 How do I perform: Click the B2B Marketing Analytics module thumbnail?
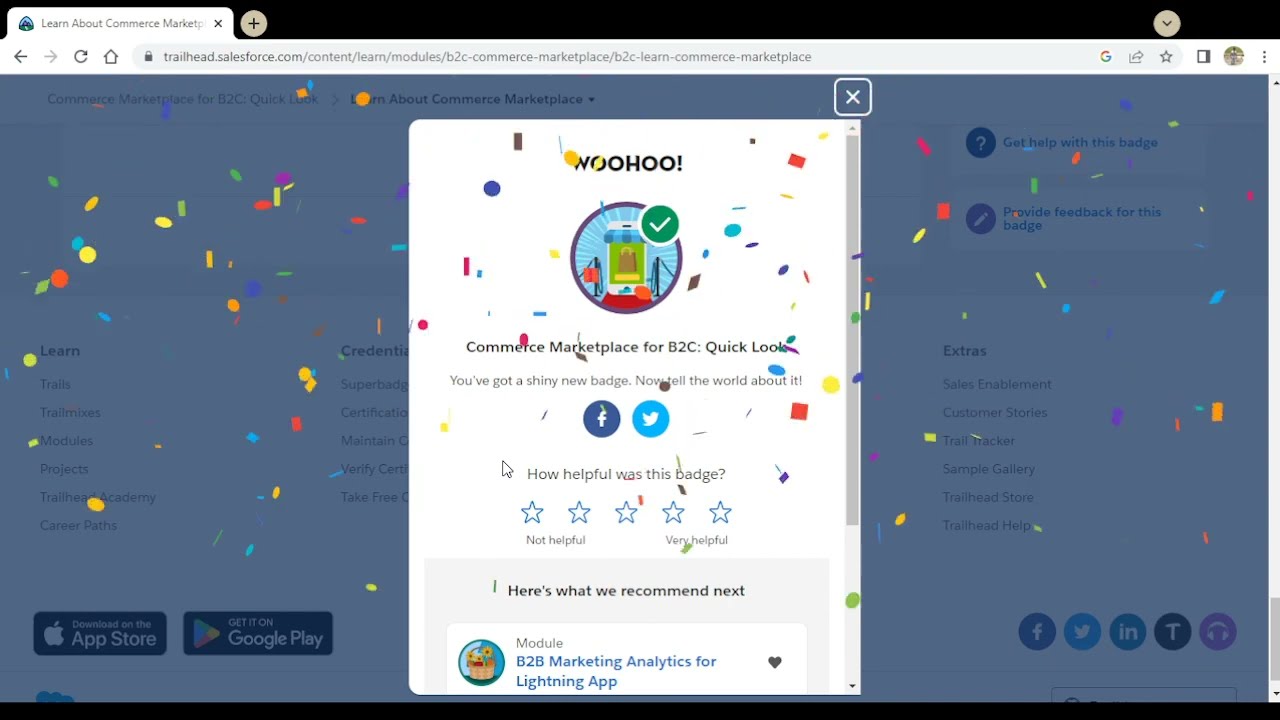[x=482, y=662]
